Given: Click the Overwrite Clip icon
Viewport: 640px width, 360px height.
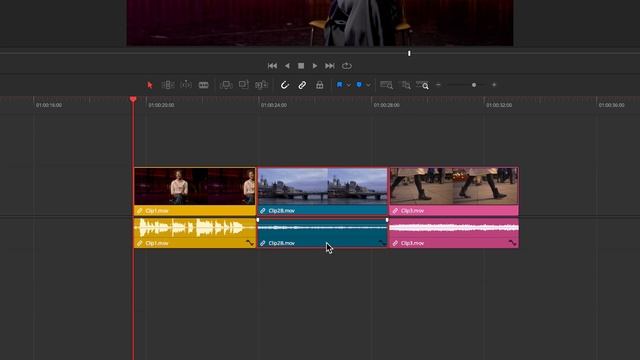Looking at the screenshot, I should pos(244,84).
